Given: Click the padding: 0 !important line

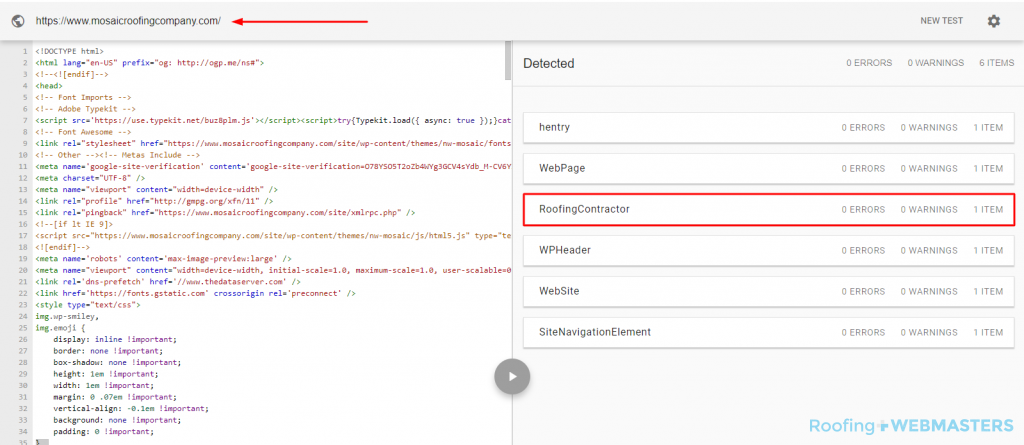Looking at the screenshot, I should click(x=104, y=432).
